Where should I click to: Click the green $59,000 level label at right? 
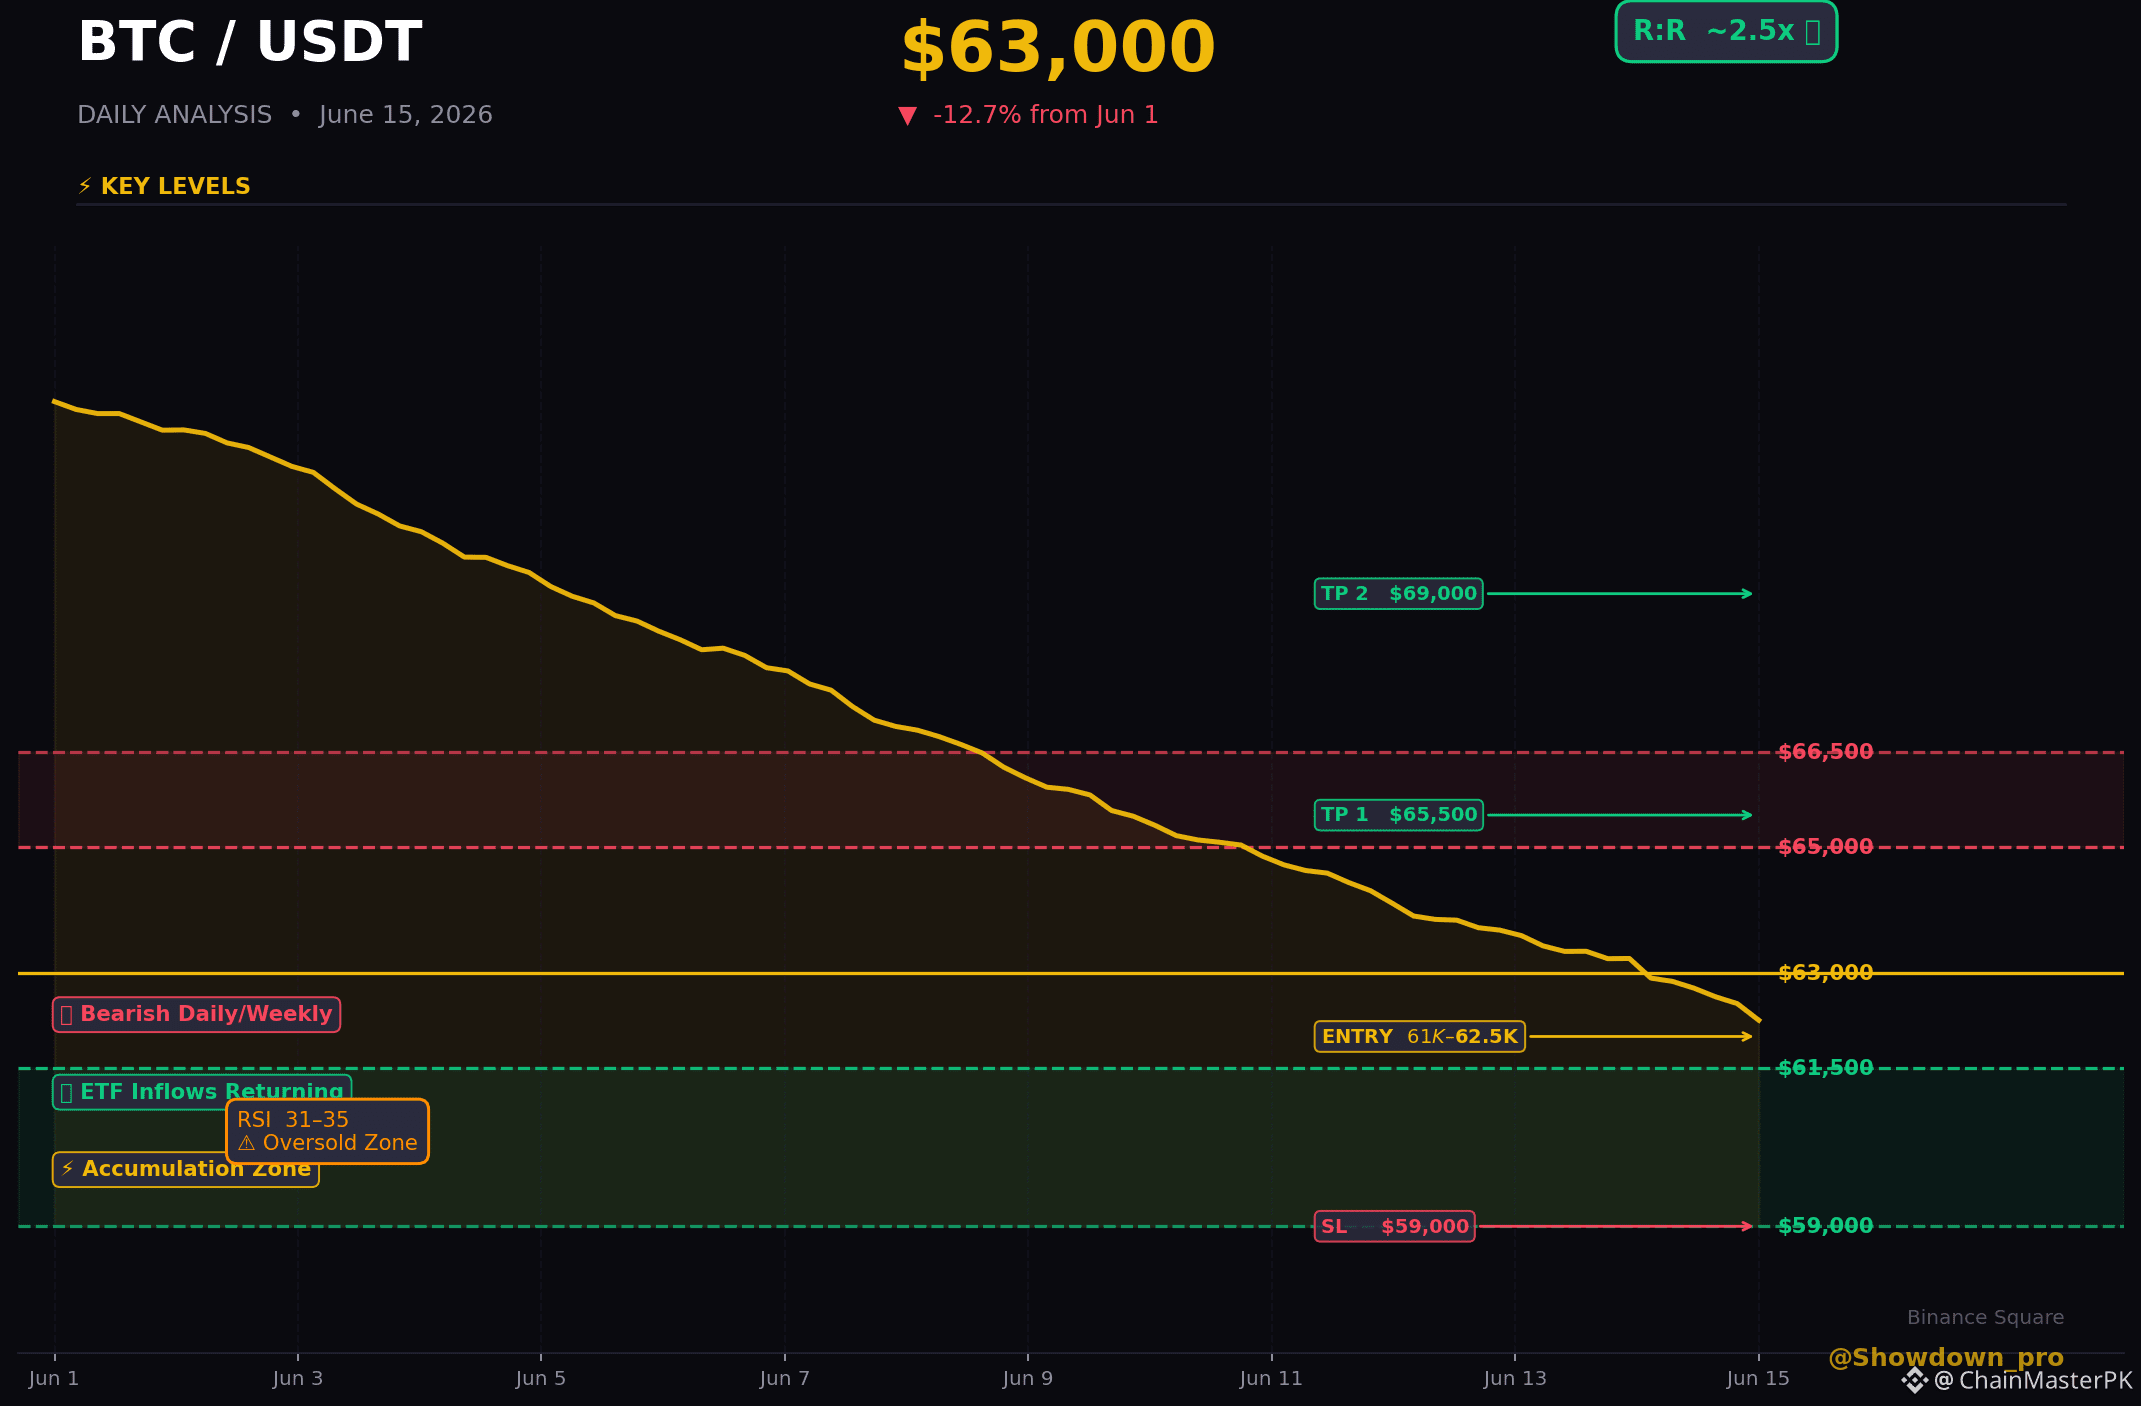click(x=1825, y=1226)
